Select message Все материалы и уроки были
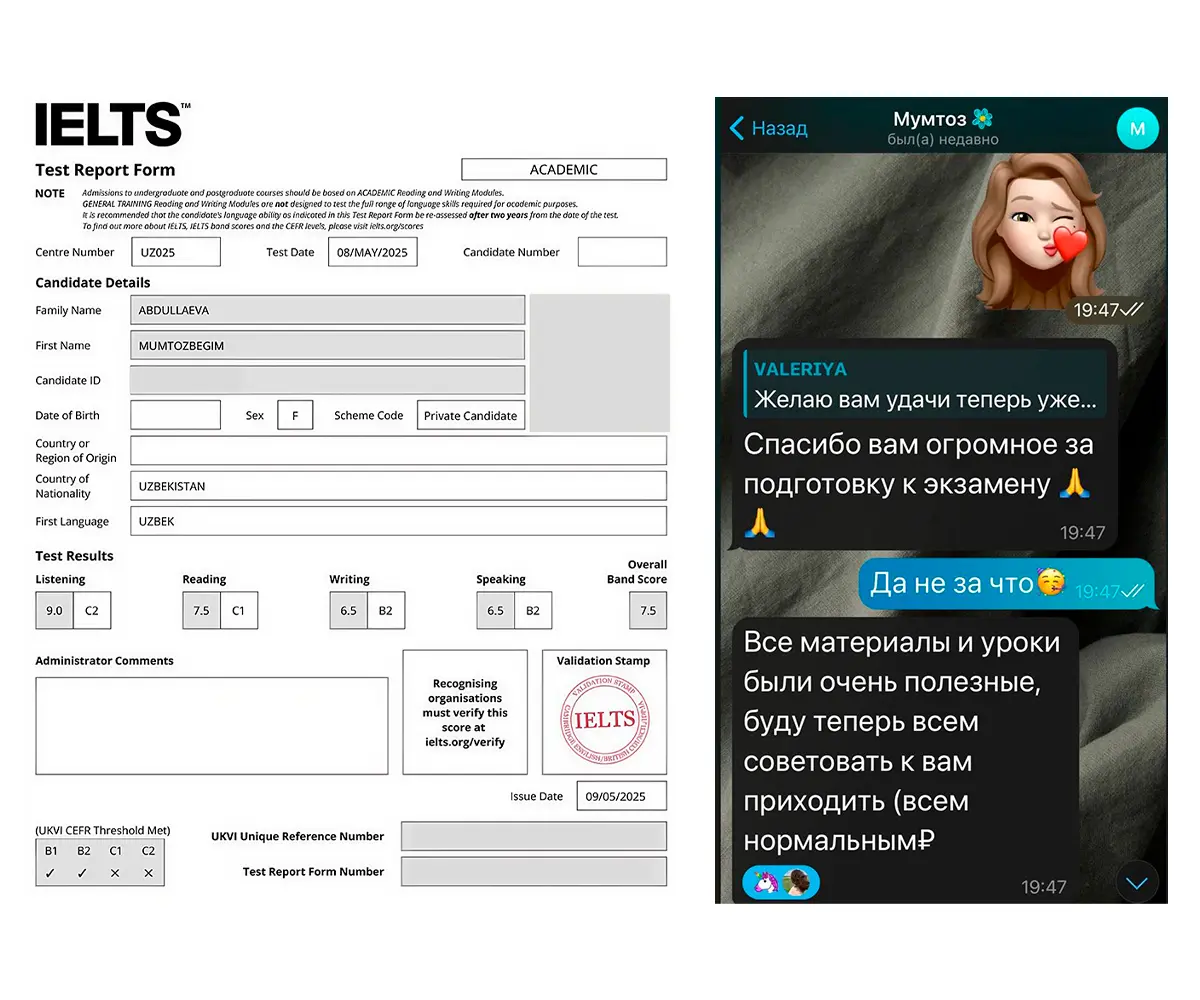The height and width of the screenshot is (1000, 1200). [x=905, y=760]
